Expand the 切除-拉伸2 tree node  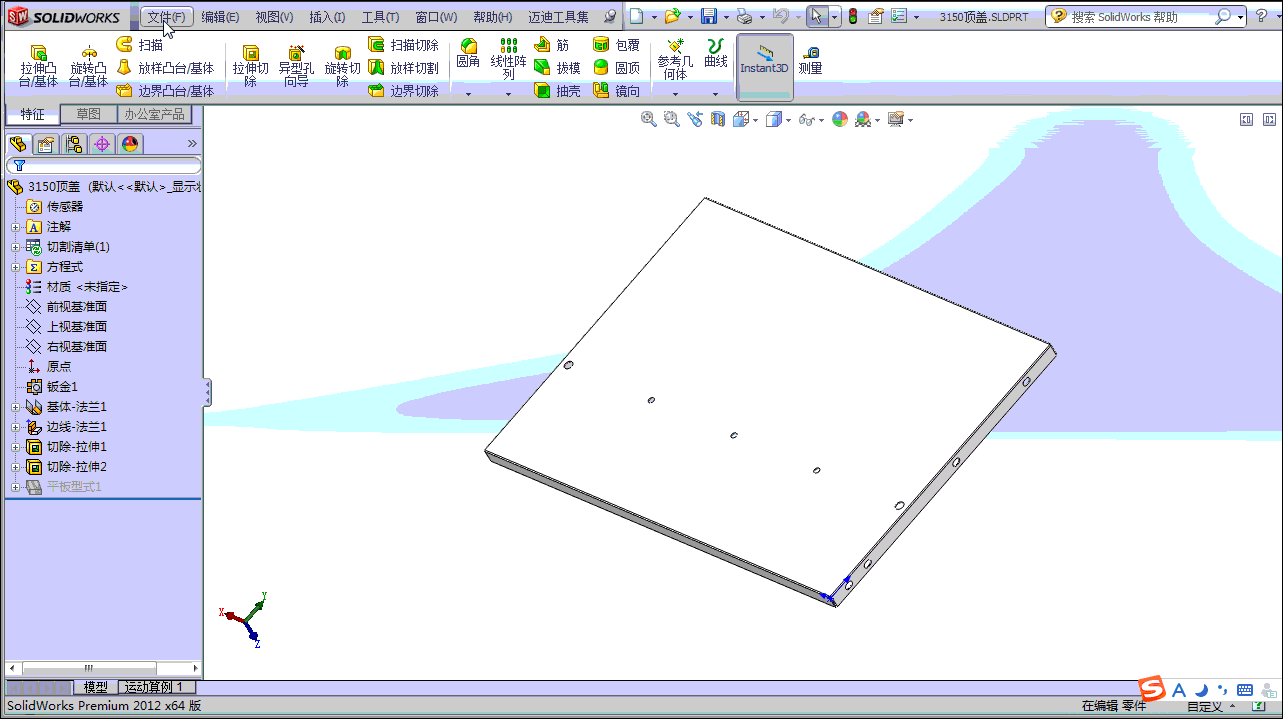[x=16, y=467]
